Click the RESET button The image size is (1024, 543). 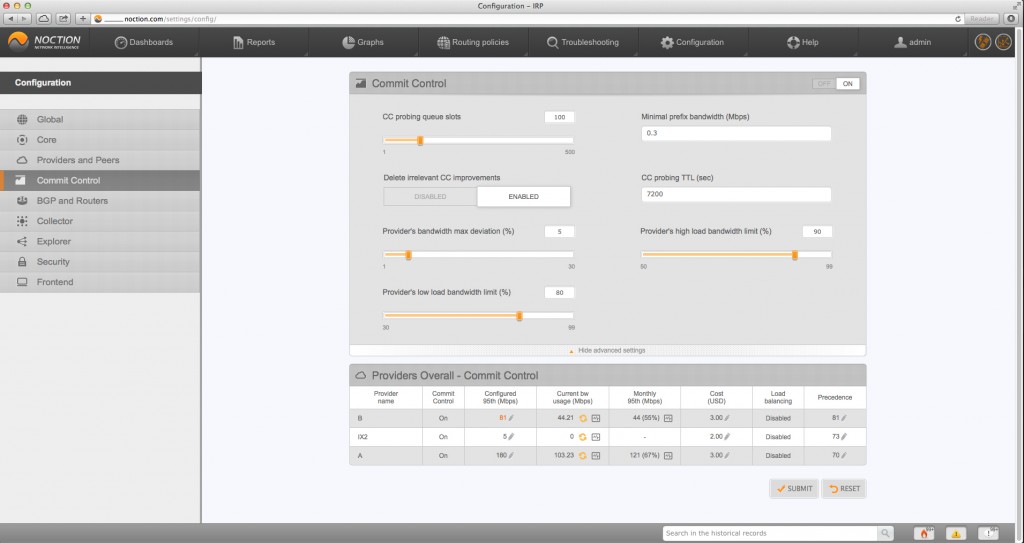(843, 489)
